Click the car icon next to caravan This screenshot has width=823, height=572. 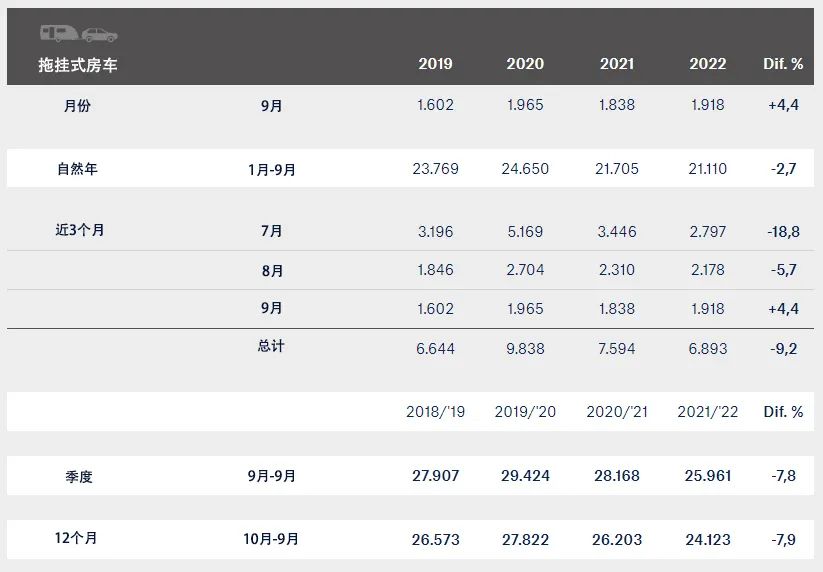(100, 35)
